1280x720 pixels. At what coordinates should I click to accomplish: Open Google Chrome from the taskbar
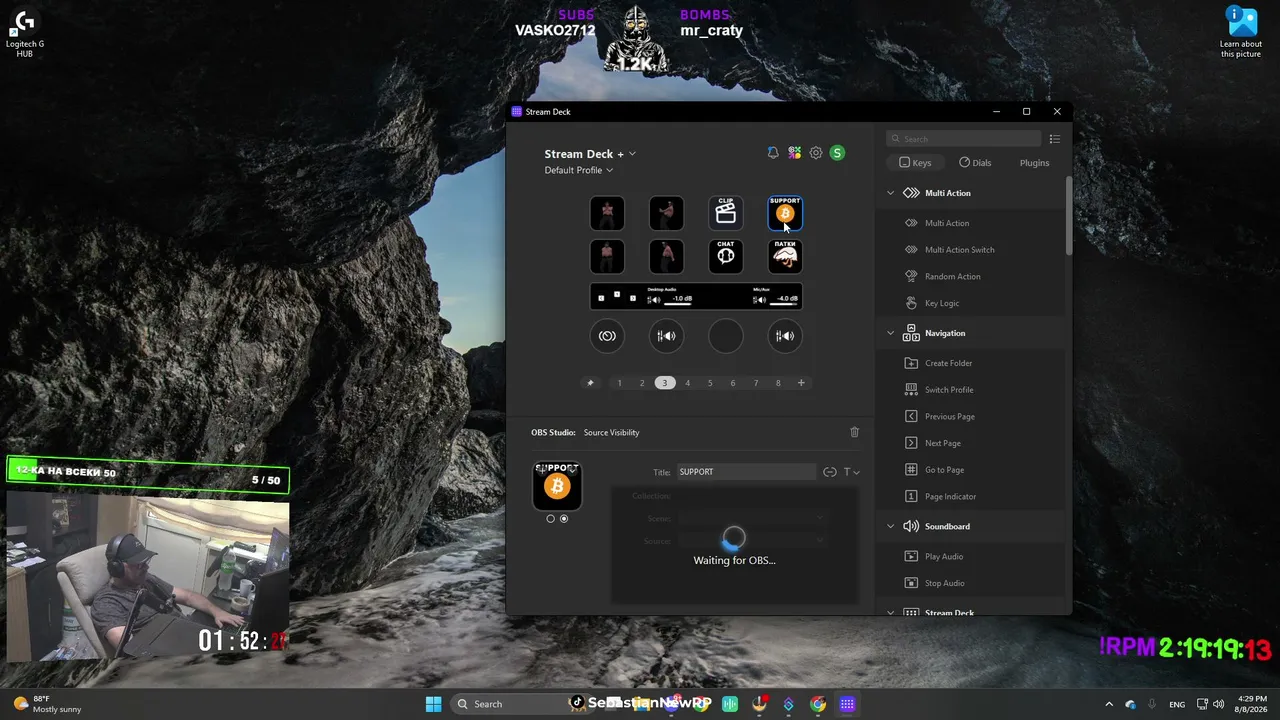[x=818, y=704]
